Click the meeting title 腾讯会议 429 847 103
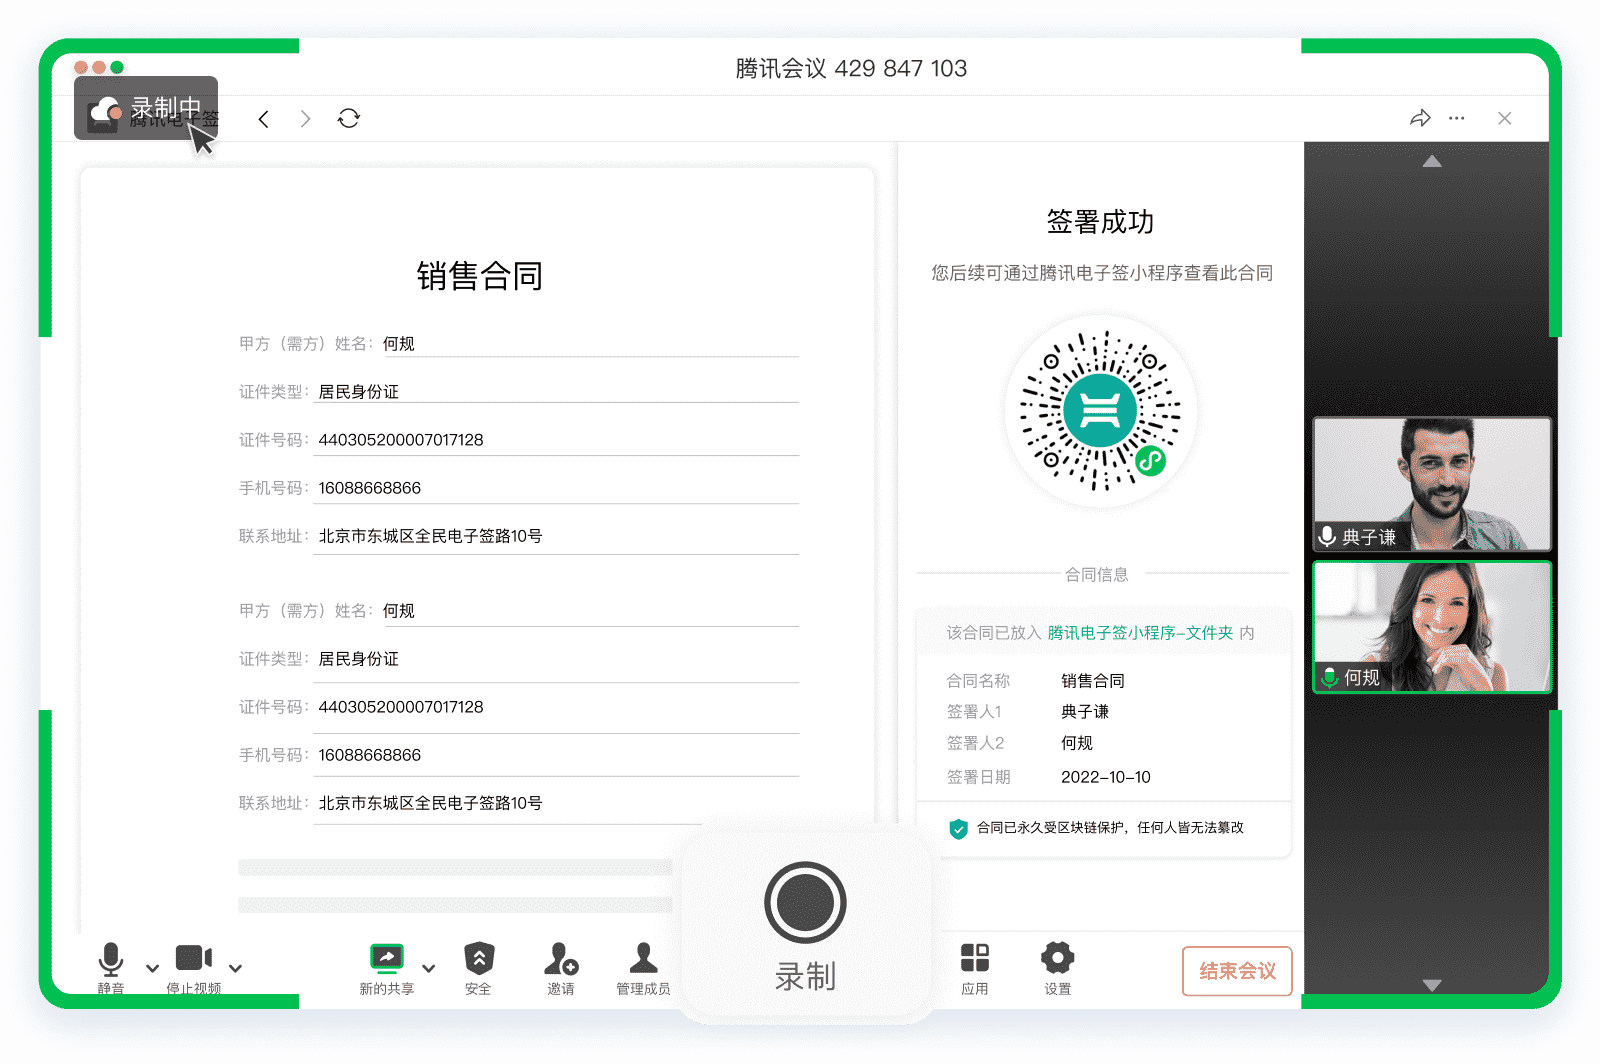 [851, 68]
